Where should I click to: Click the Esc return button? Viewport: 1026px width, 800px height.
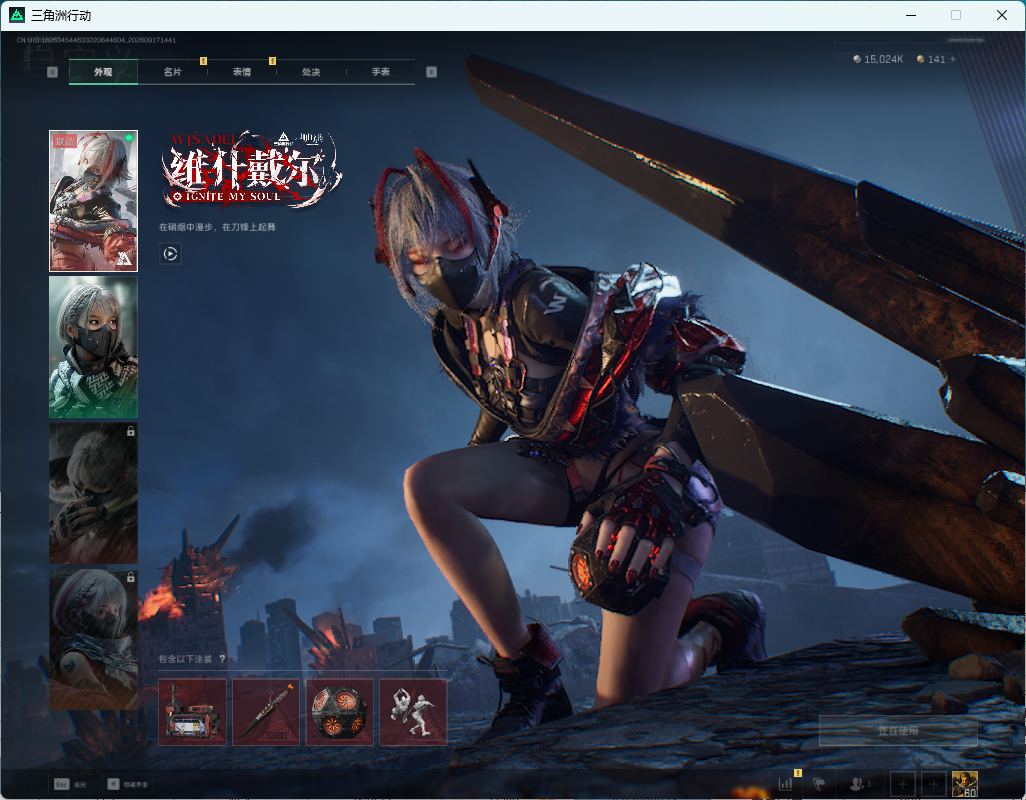click(70, 784)
